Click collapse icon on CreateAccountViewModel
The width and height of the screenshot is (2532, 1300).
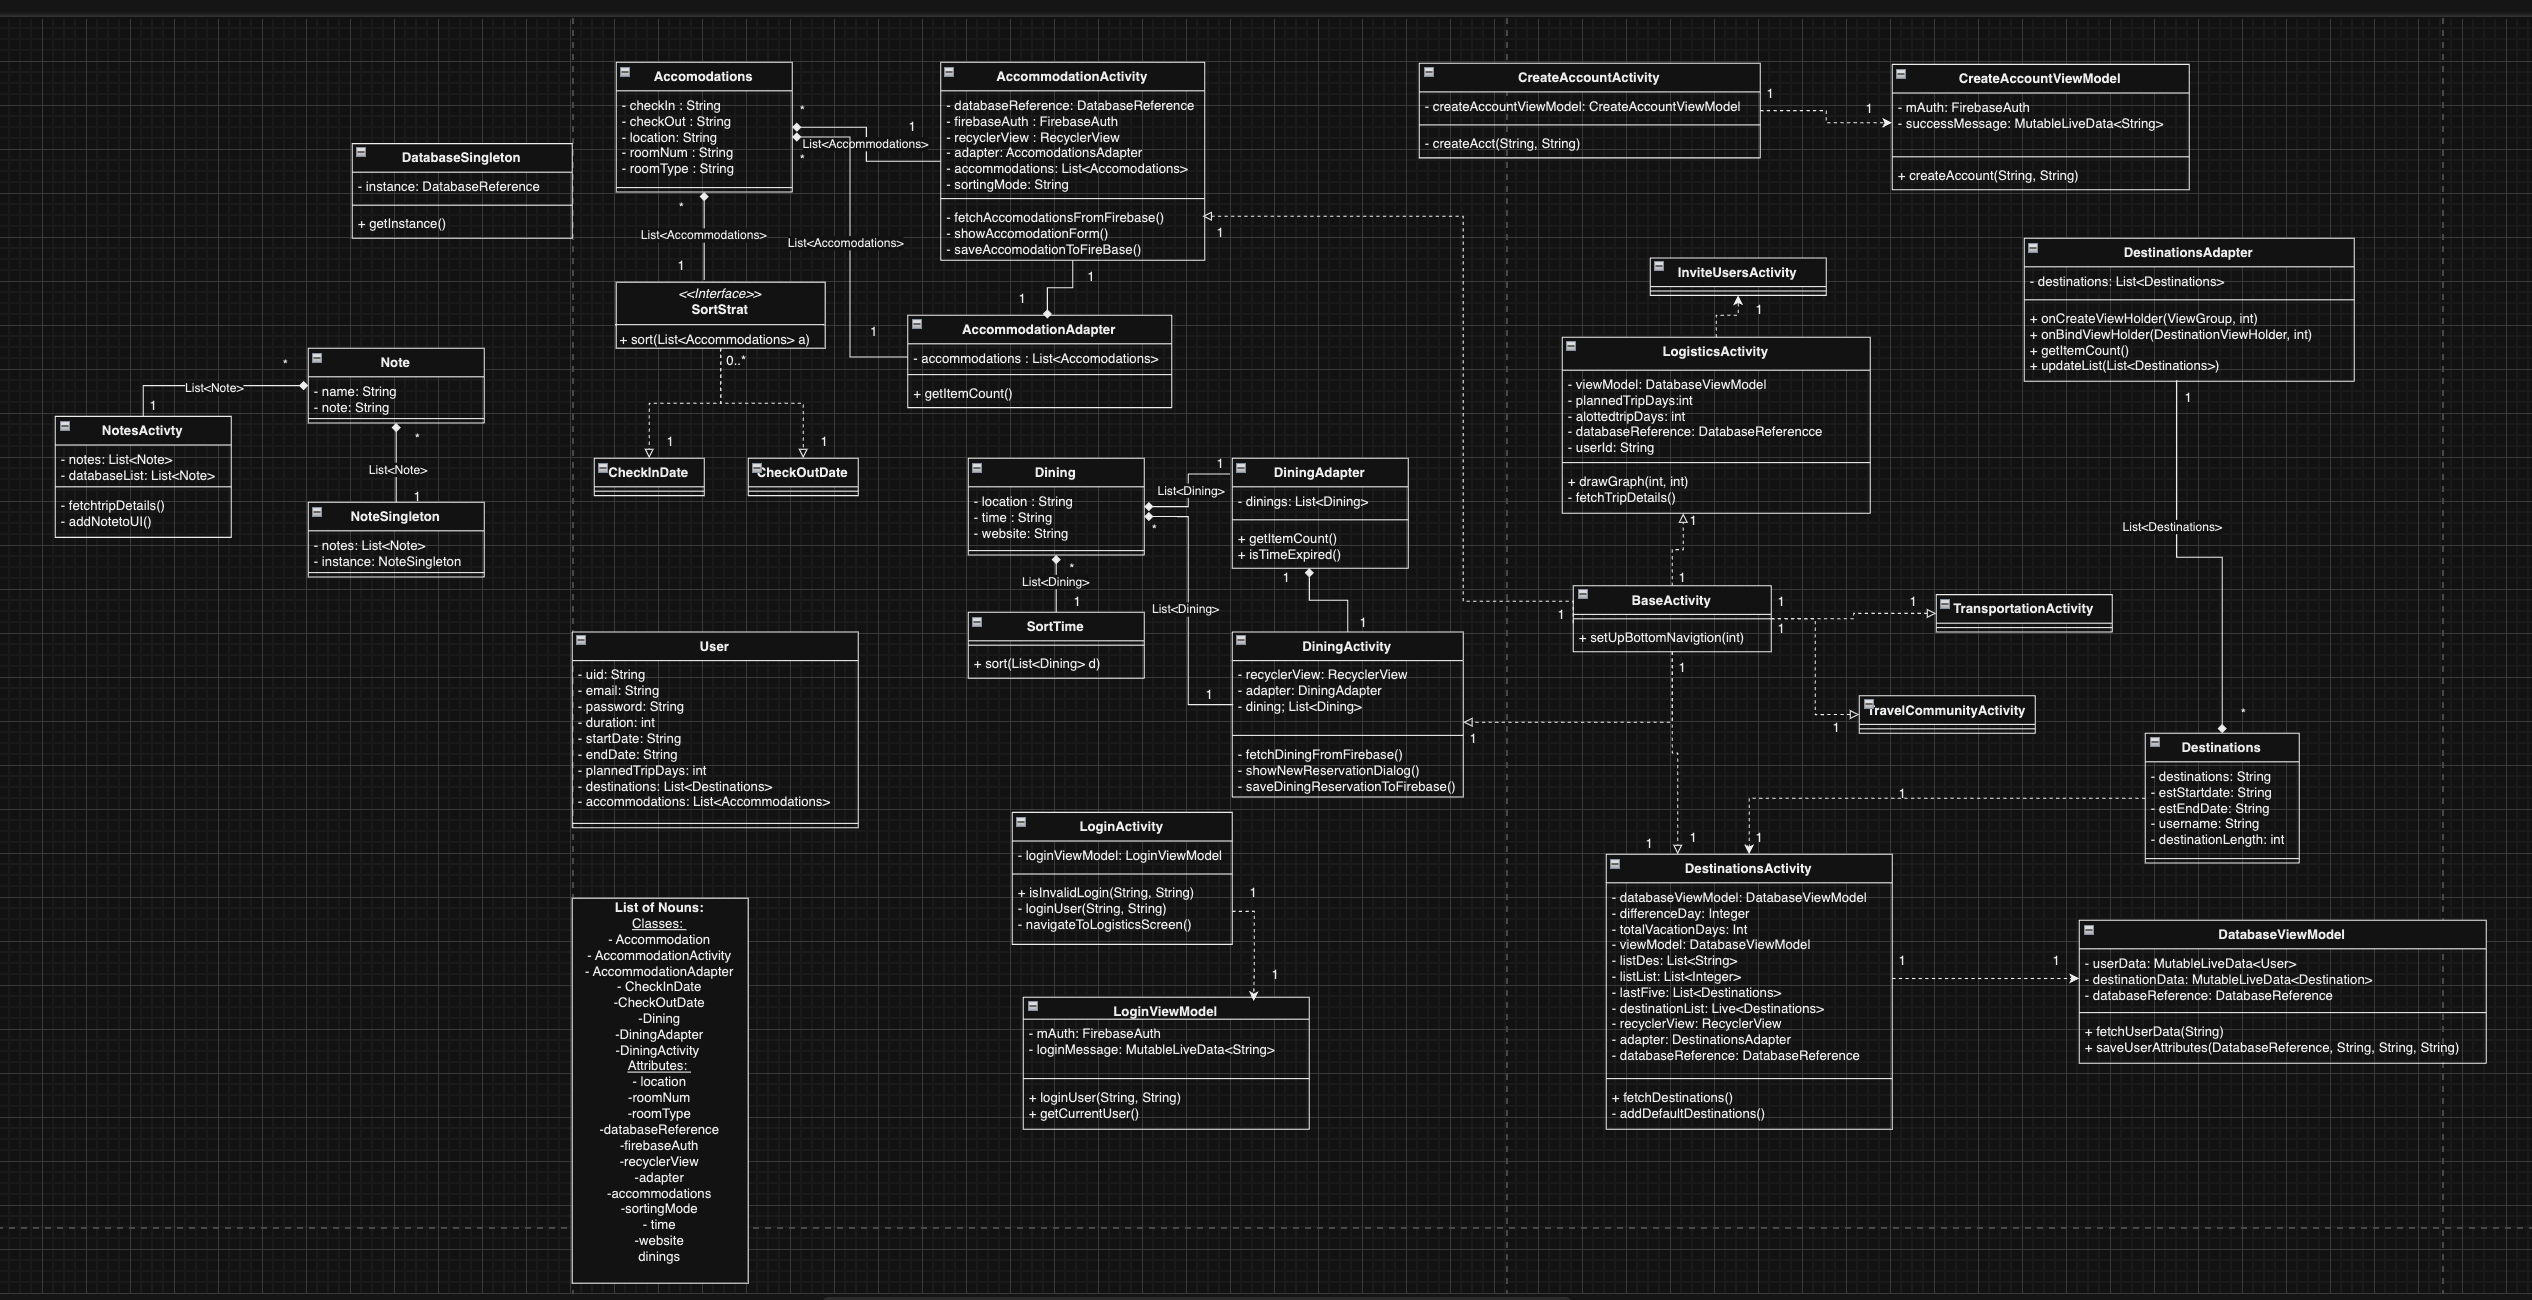coord(1901,74)
